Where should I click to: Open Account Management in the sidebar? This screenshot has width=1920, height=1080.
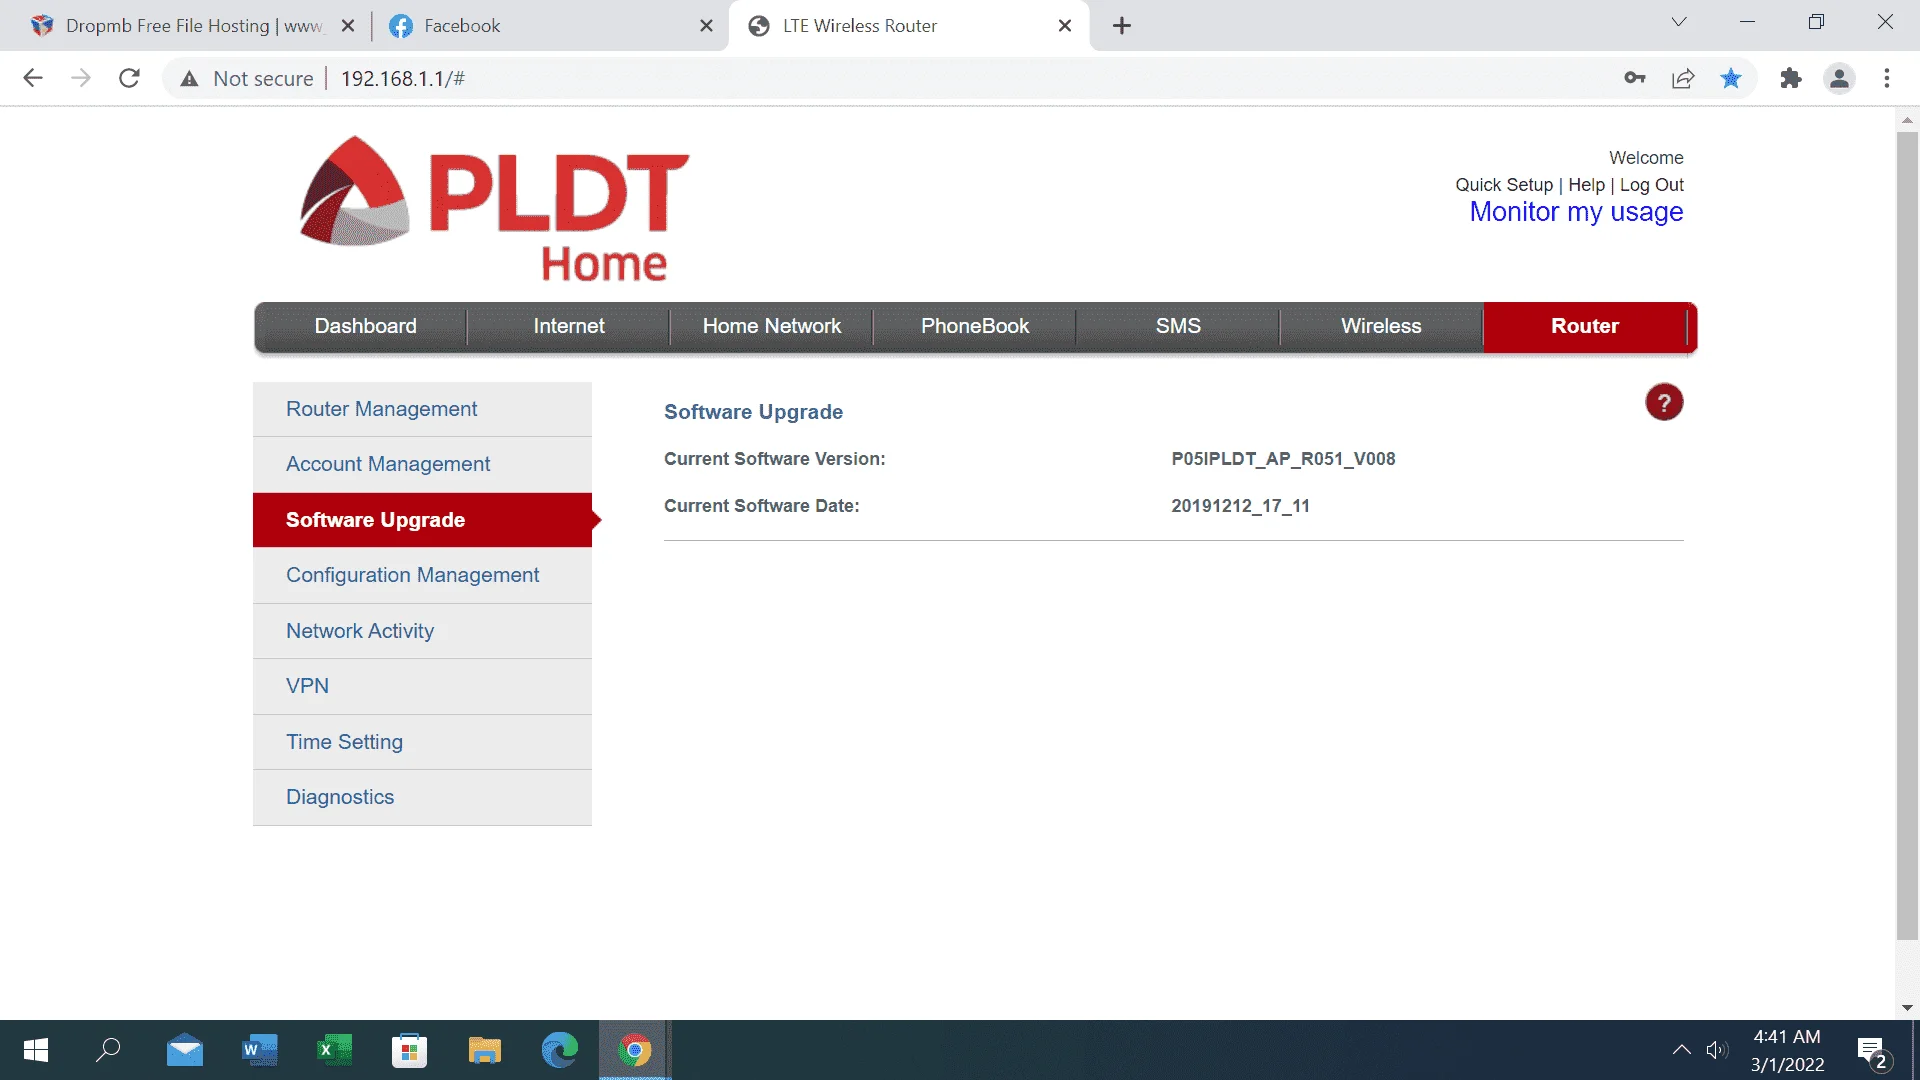(x=422, y=464)
